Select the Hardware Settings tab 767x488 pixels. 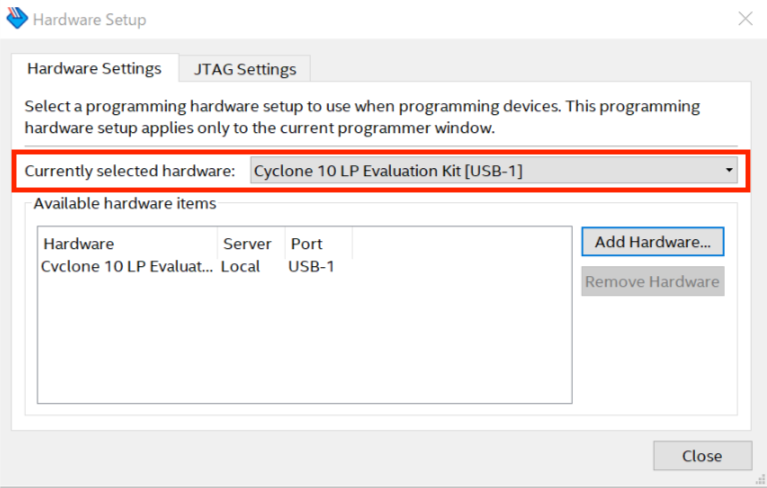[94, 69]
